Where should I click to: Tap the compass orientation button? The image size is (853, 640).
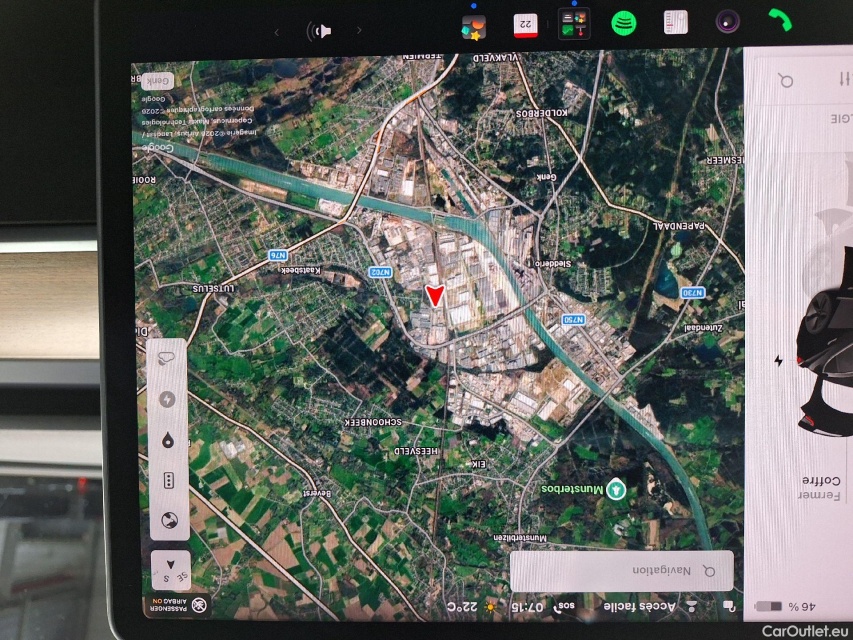click(171, 570)
